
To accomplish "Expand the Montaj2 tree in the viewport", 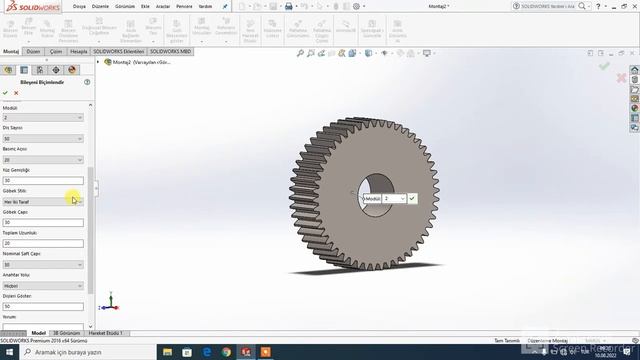I will (x=98, y=62).
